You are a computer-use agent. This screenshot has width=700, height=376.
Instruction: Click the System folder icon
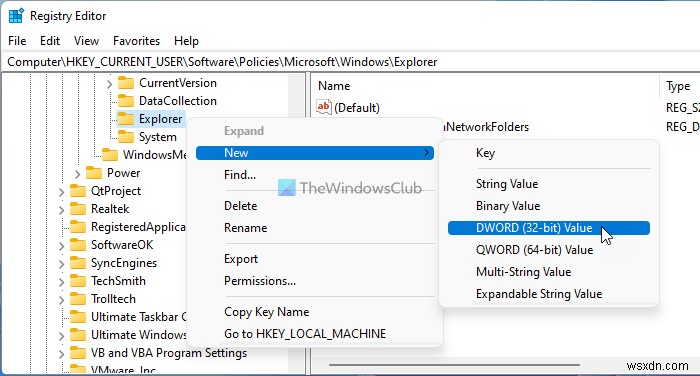pos(126,137)
